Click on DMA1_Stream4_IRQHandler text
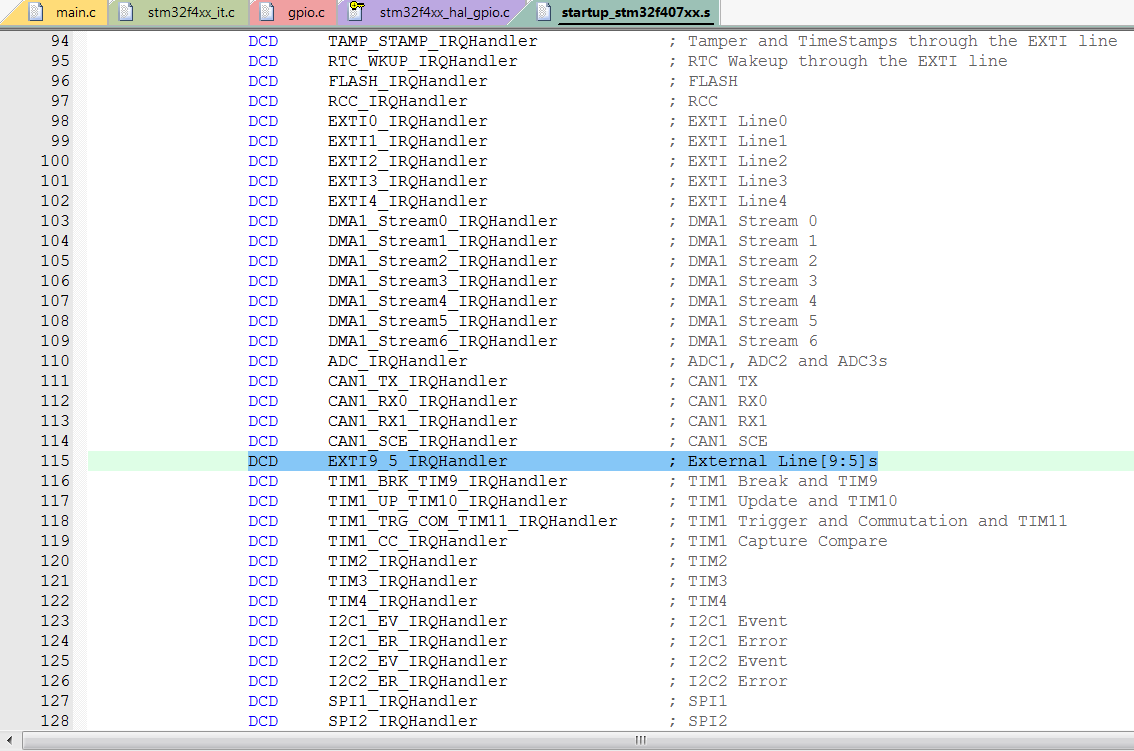The image size is (1134, 751). tap(443, 301)
